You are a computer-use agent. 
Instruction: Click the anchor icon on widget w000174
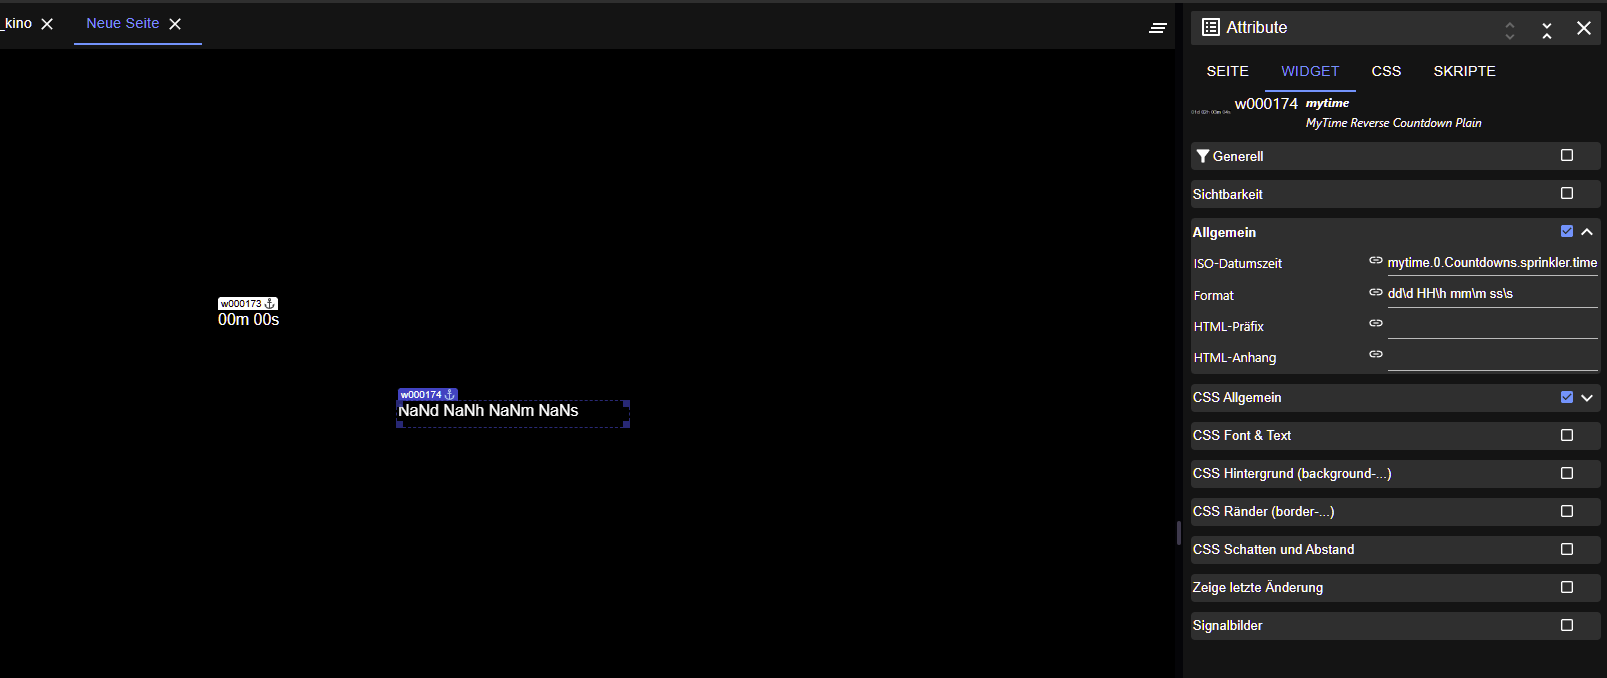coord(449,395)
